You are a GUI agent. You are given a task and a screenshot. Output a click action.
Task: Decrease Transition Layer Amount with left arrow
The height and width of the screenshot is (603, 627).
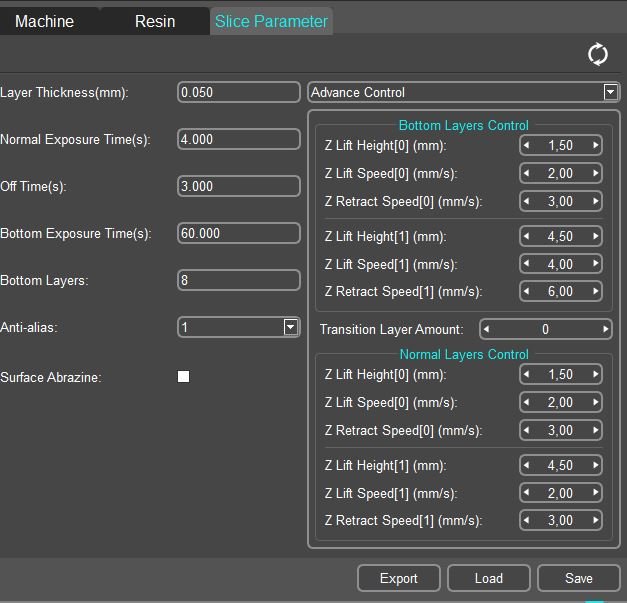point(487,329)
